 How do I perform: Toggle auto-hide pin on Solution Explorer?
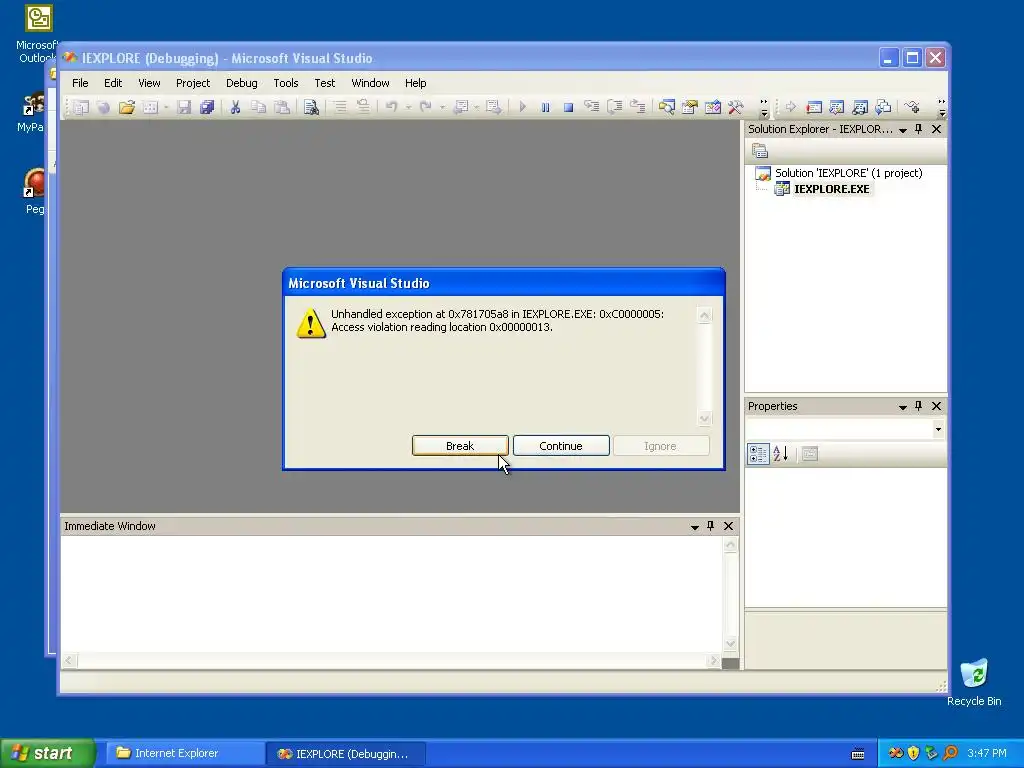tap(918, 129)
